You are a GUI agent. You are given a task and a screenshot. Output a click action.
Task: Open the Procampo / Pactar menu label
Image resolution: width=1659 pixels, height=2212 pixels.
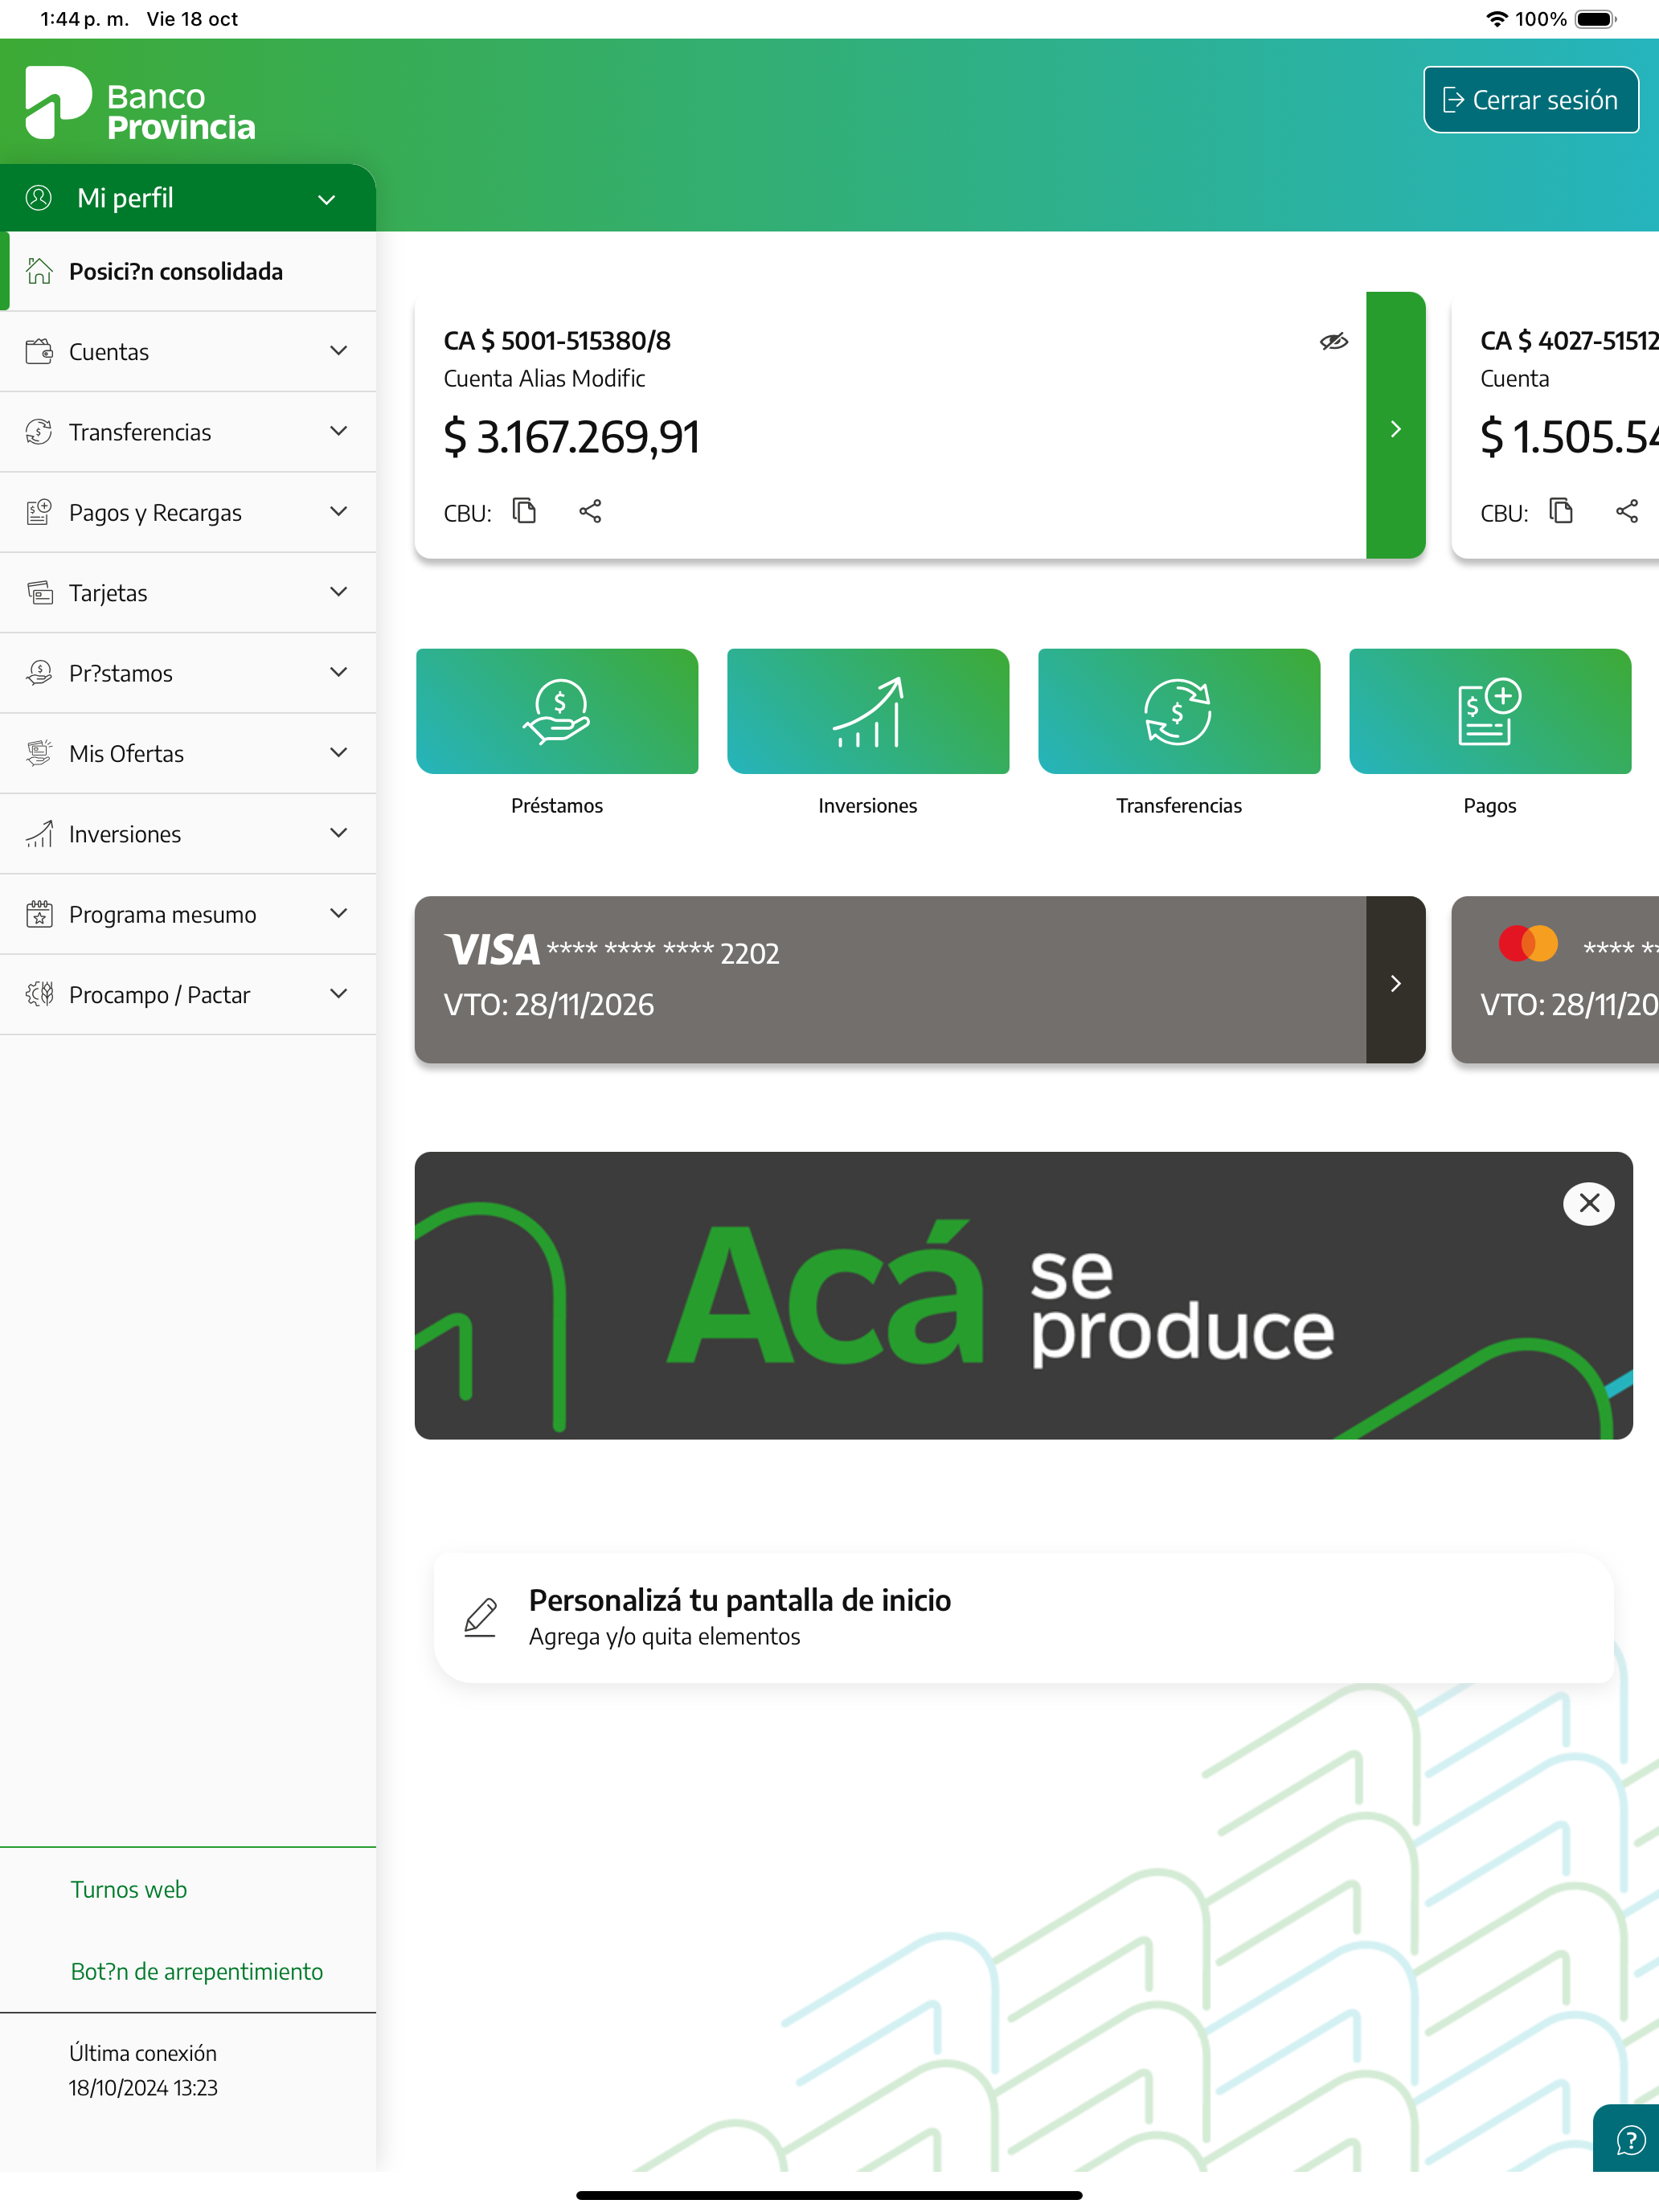tap(159, 995)
